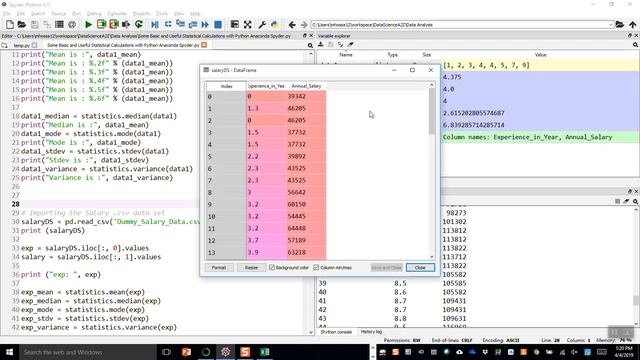Click the Remove all variables eraser icon
The height and width of the screenshot is (360, 640).
pyautogui.click(x=351, y=44)
